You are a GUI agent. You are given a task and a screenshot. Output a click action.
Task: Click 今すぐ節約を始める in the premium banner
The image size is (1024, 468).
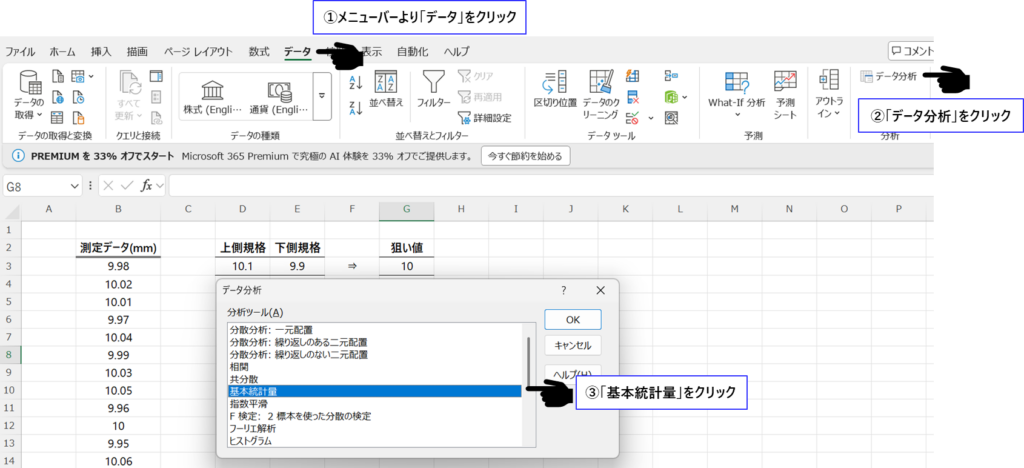(x=526, y=156)
